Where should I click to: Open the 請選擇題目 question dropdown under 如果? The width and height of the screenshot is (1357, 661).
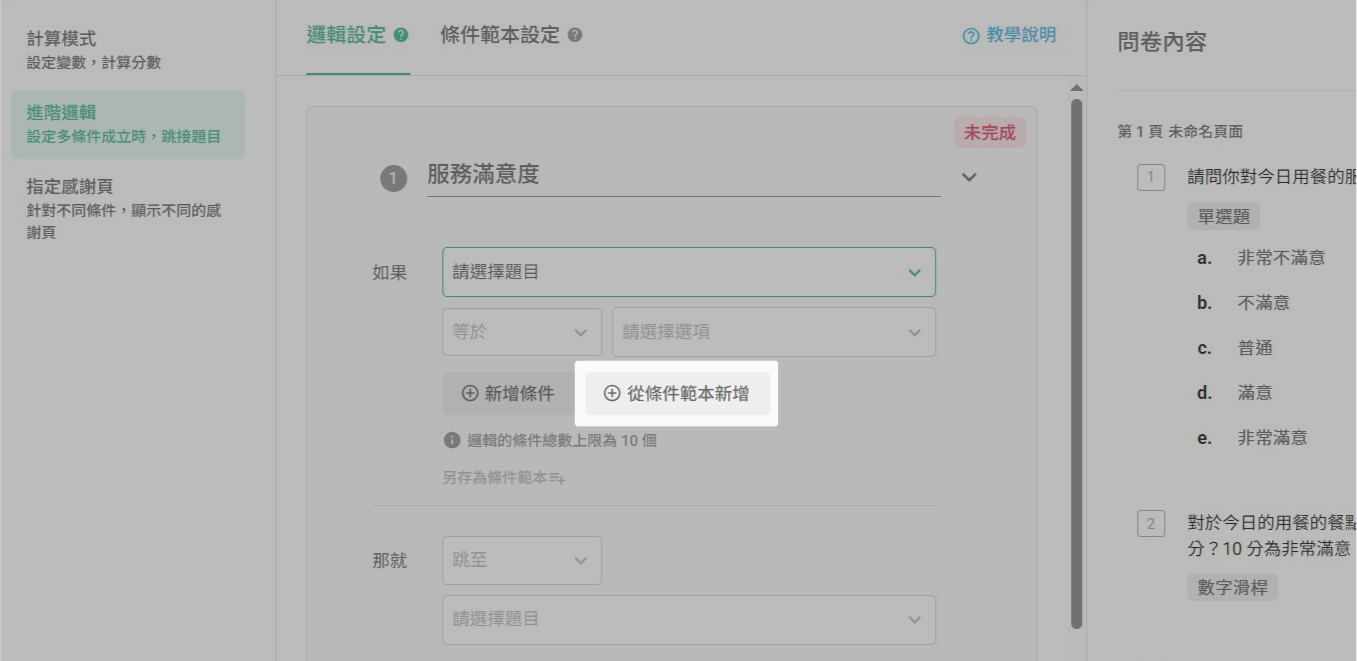688,272
